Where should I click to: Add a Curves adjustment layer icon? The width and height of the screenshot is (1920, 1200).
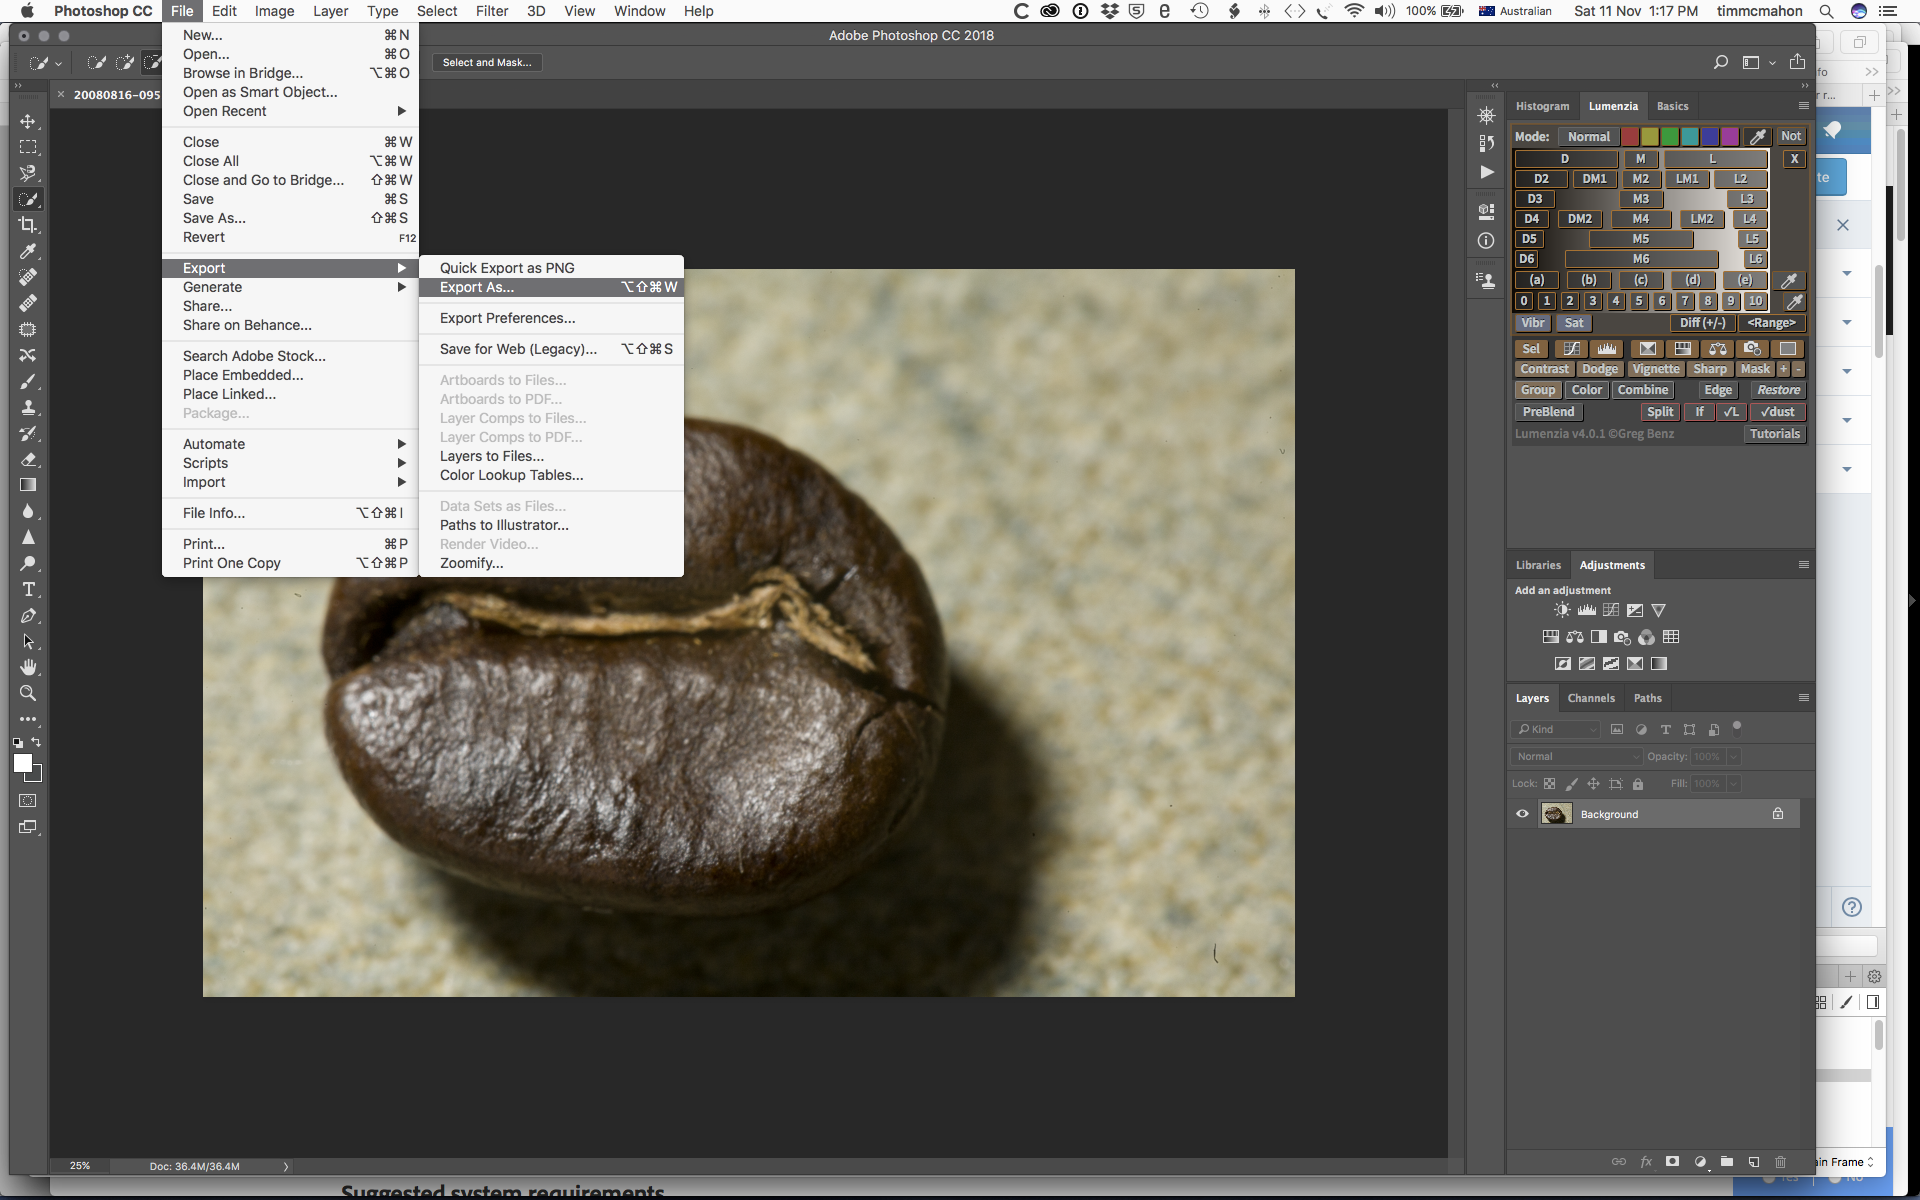pos(1610,610)
